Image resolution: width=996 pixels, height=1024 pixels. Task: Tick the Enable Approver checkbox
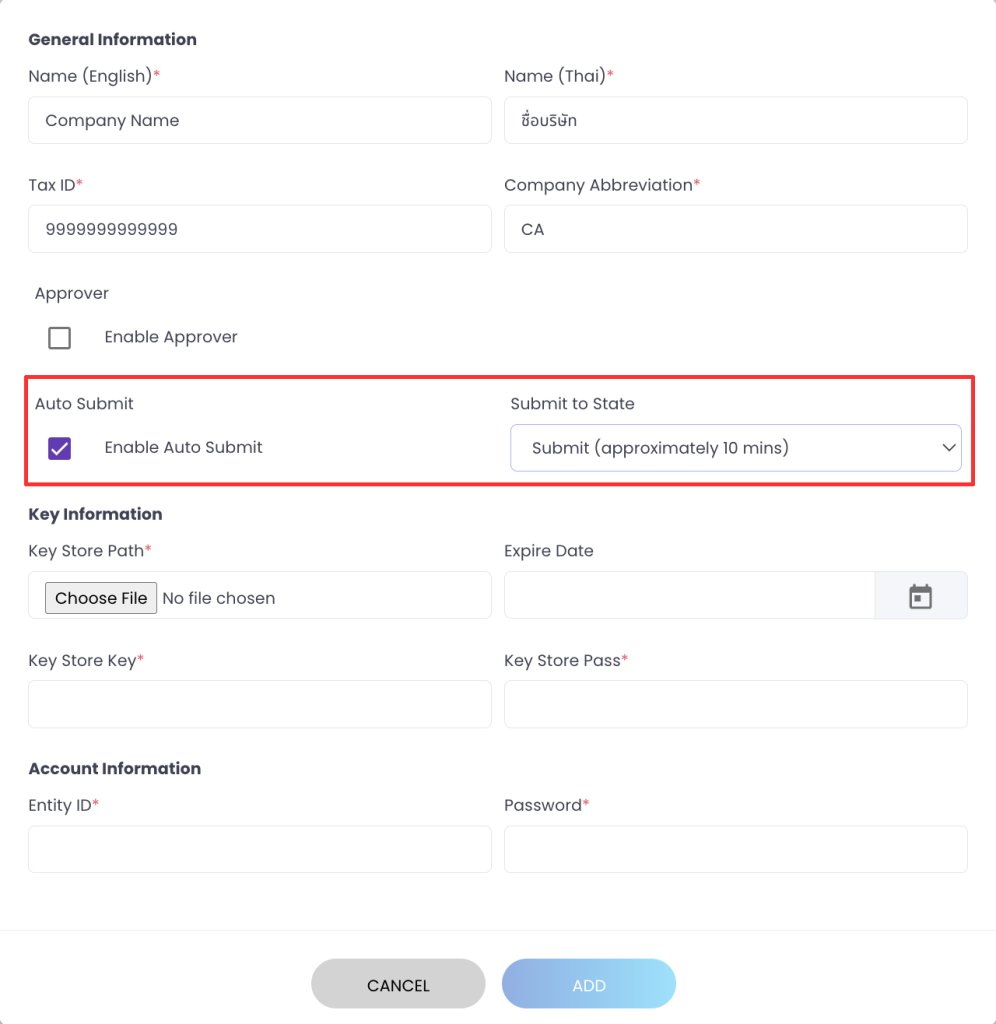click(60, 338)
